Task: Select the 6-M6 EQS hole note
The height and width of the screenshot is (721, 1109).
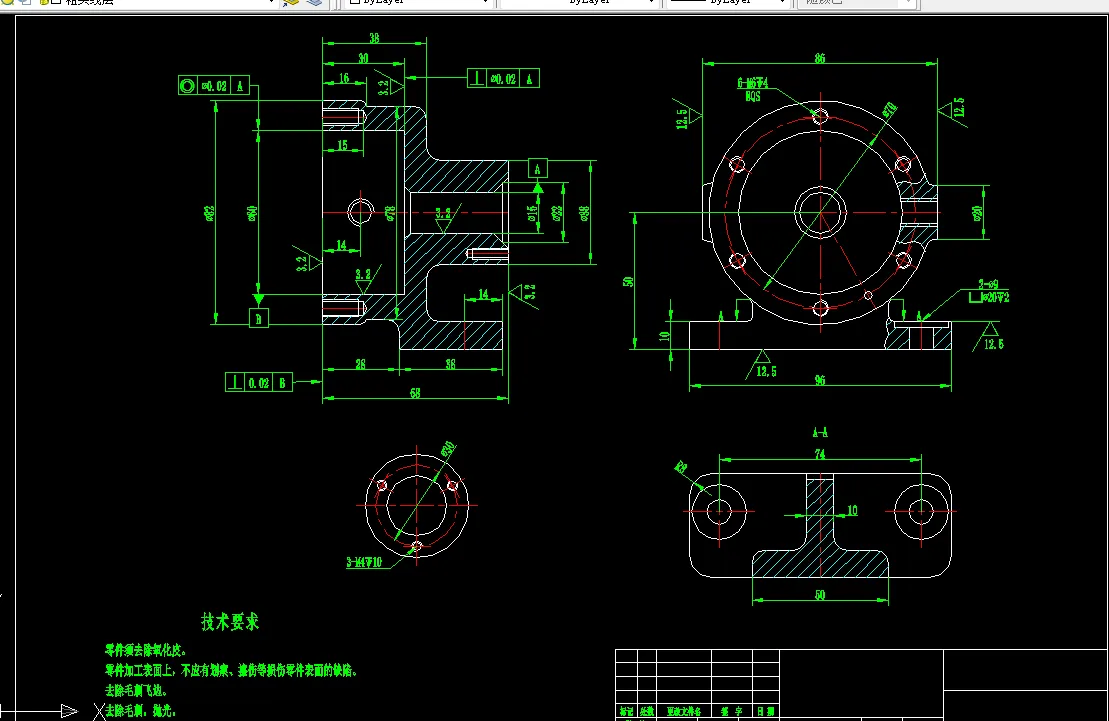Action: (x=753, y=90)
